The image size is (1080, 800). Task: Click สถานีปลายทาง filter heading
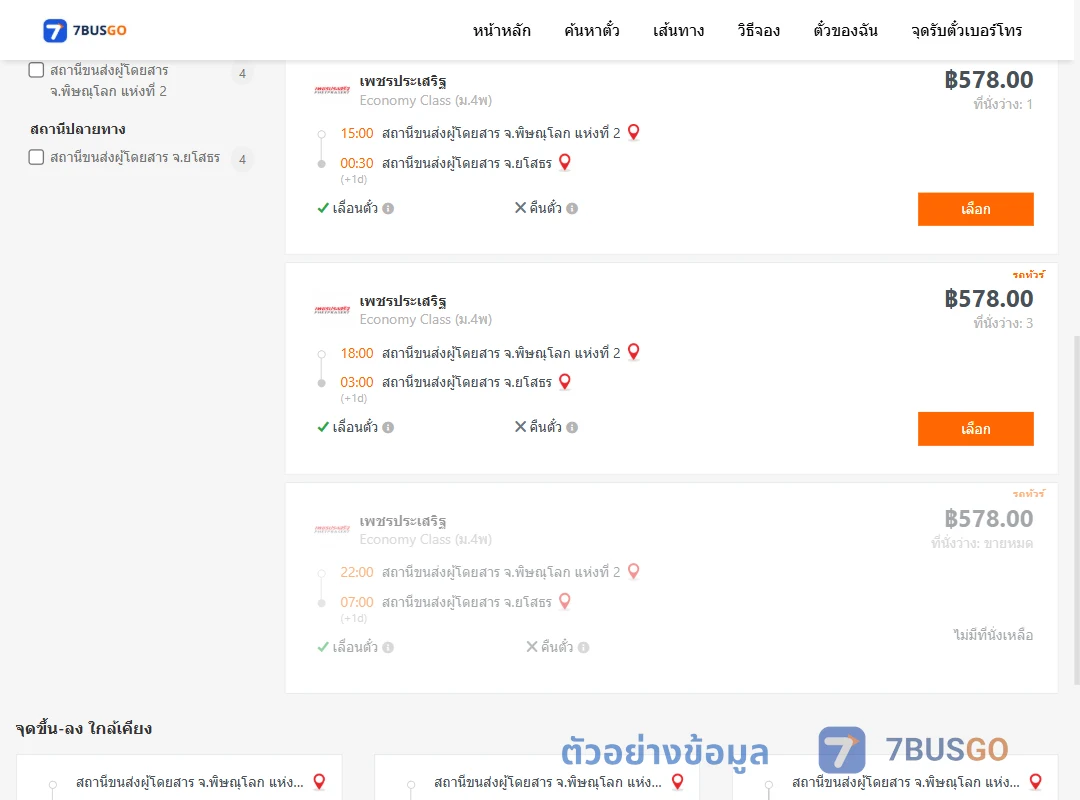click(78, 129)
